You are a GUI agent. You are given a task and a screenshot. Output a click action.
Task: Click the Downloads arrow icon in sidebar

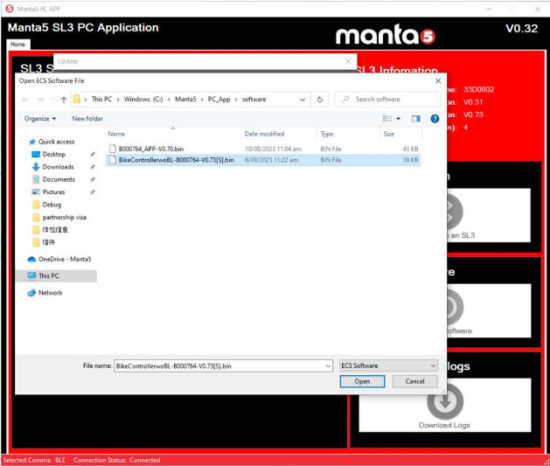pos(36,167)
